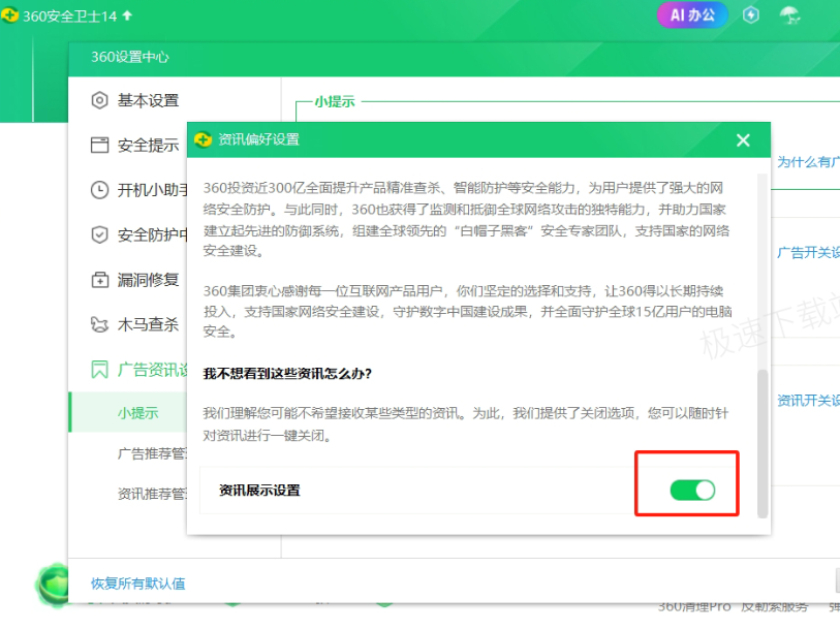Click the 我不想看到这些资讯怎么办? heading
840x630 pixels.
coord(287,373)
